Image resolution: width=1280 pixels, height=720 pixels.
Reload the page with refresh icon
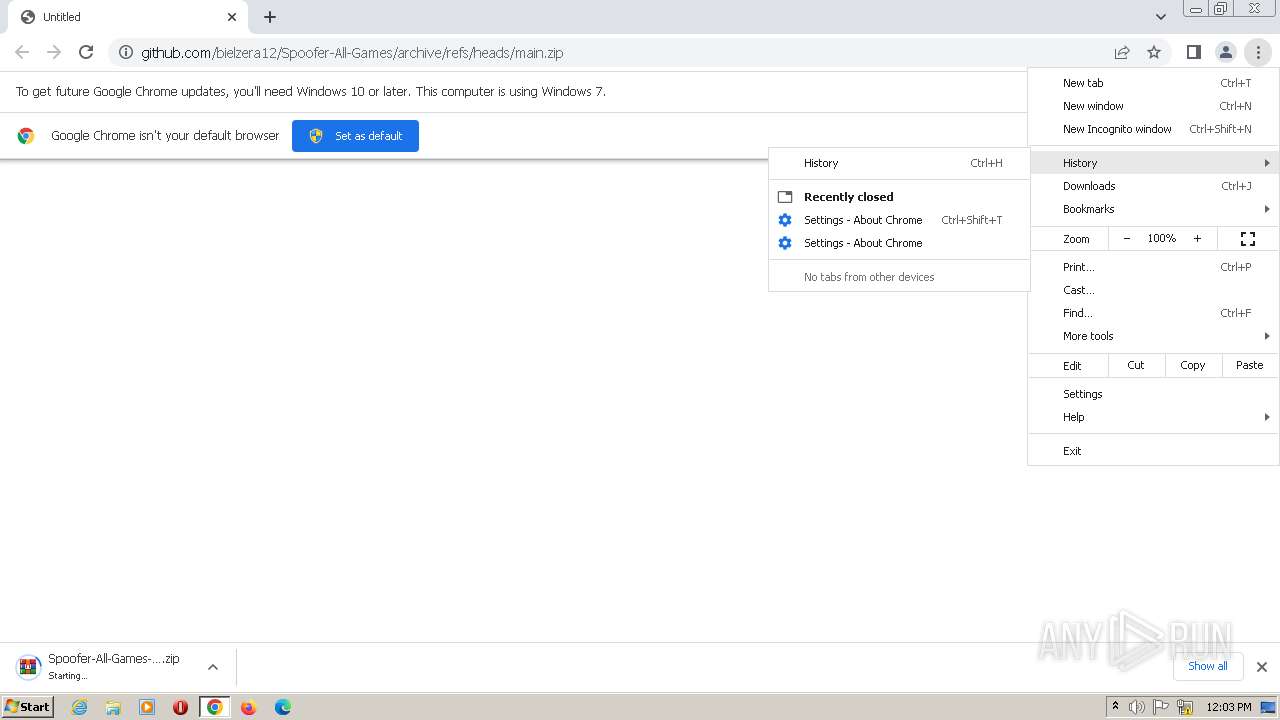click(x=86, y=52)
